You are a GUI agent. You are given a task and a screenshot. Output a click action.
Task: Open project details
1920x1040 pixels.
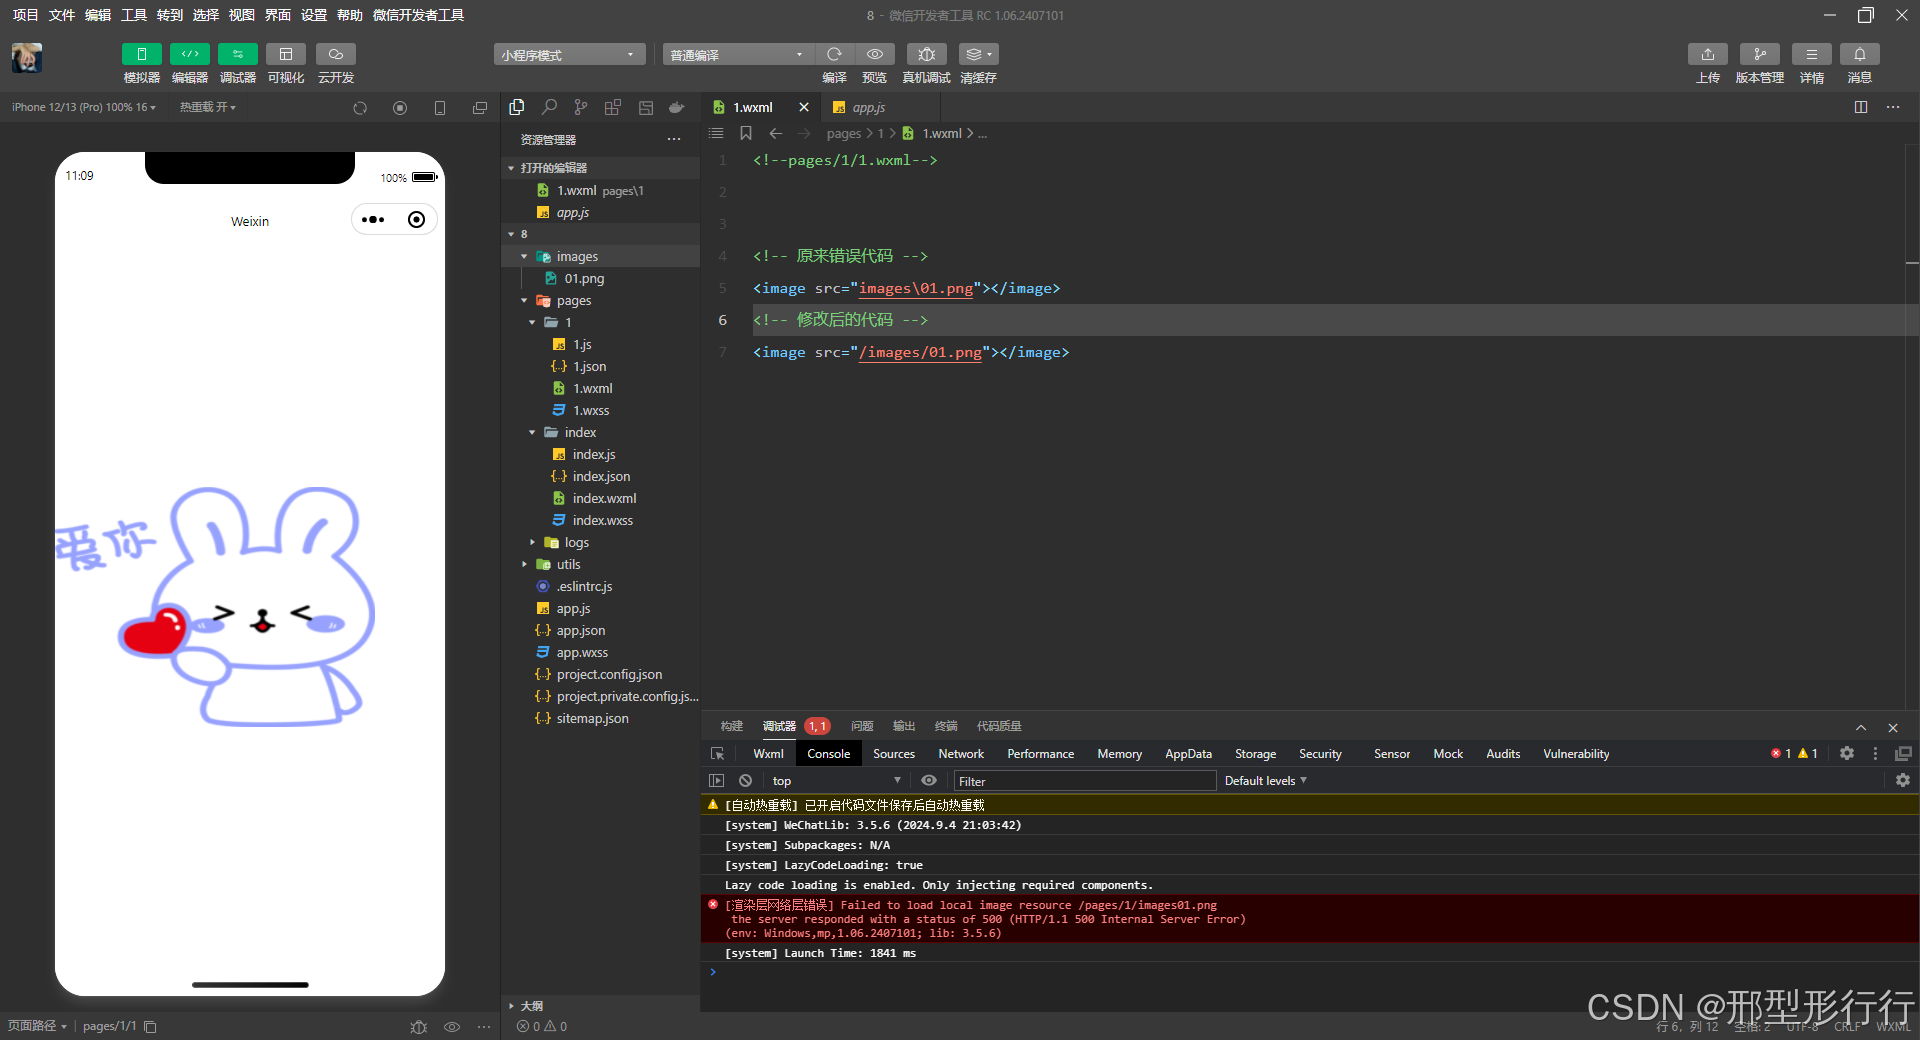(1811, 54)
